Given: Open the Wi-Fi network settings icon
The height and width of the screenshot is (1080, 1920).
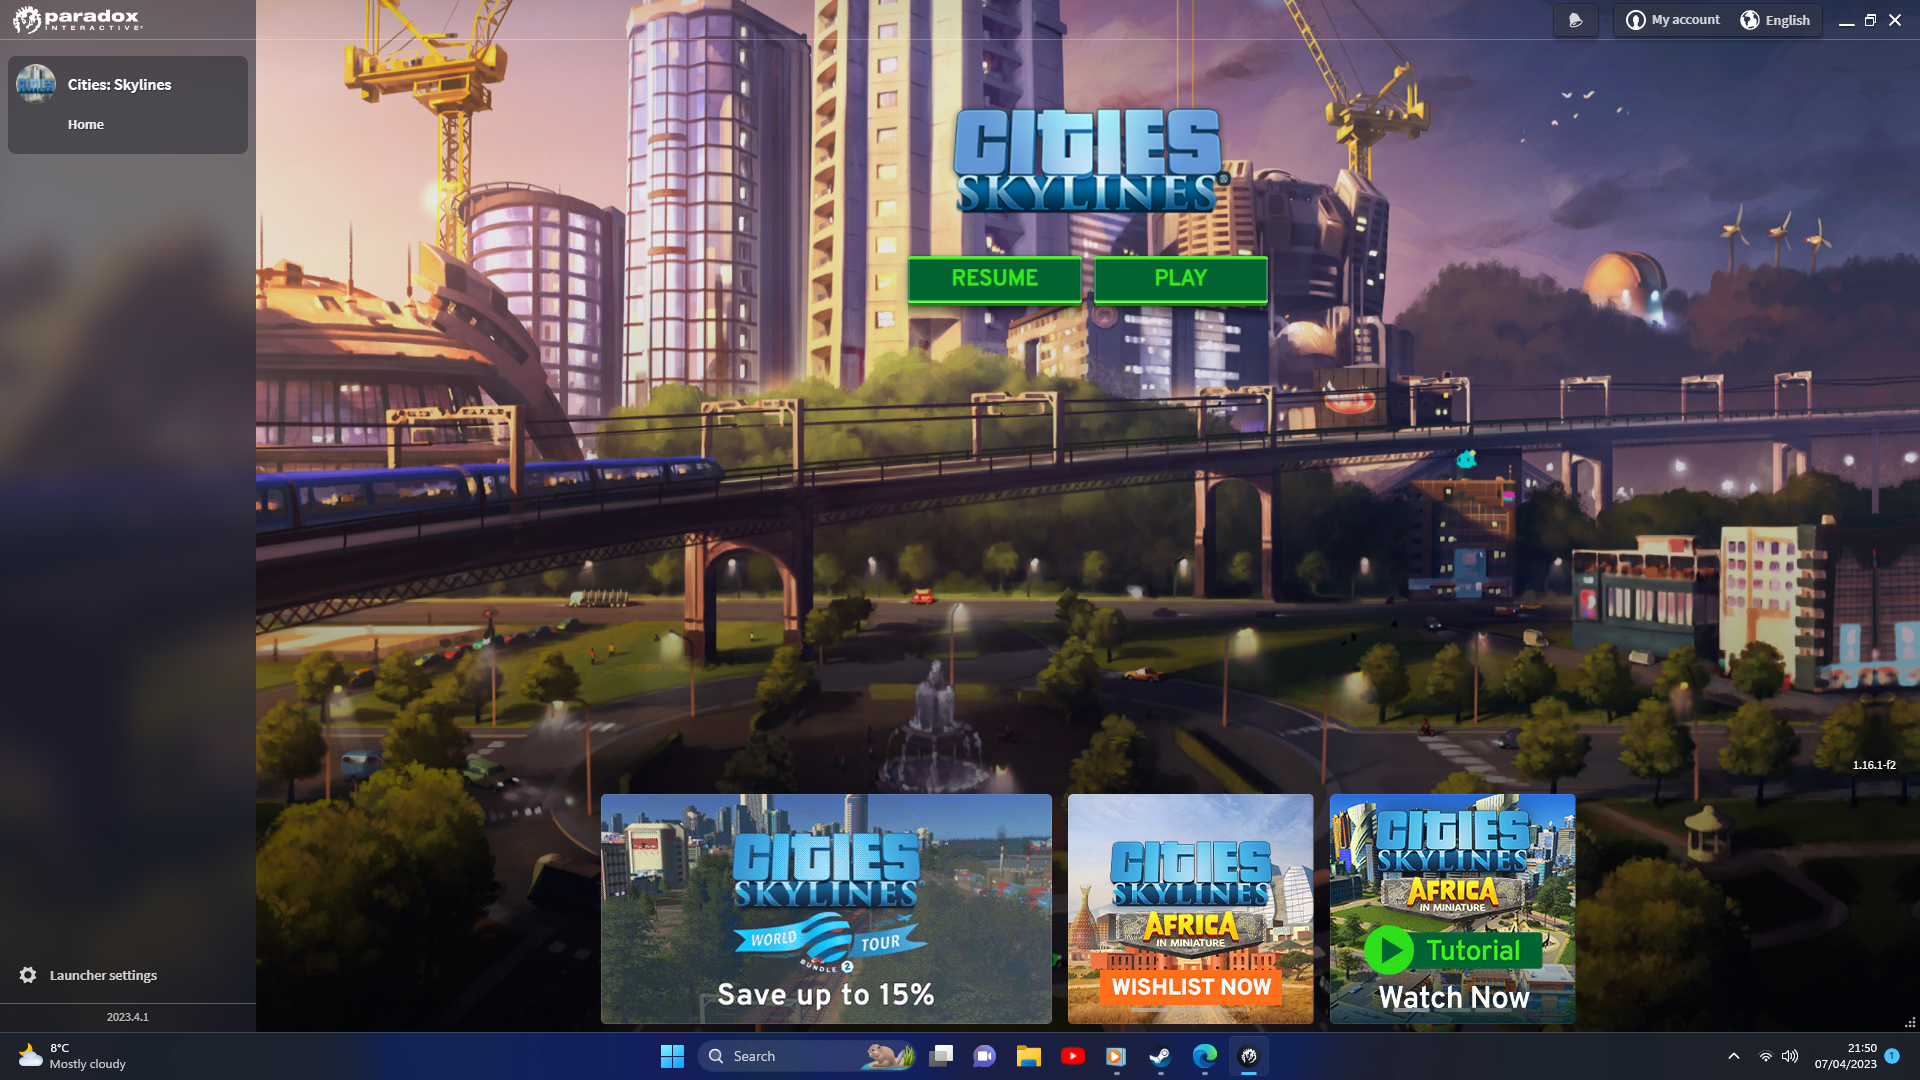Looking at the screenshot, I should [x=1766, y=1056].
